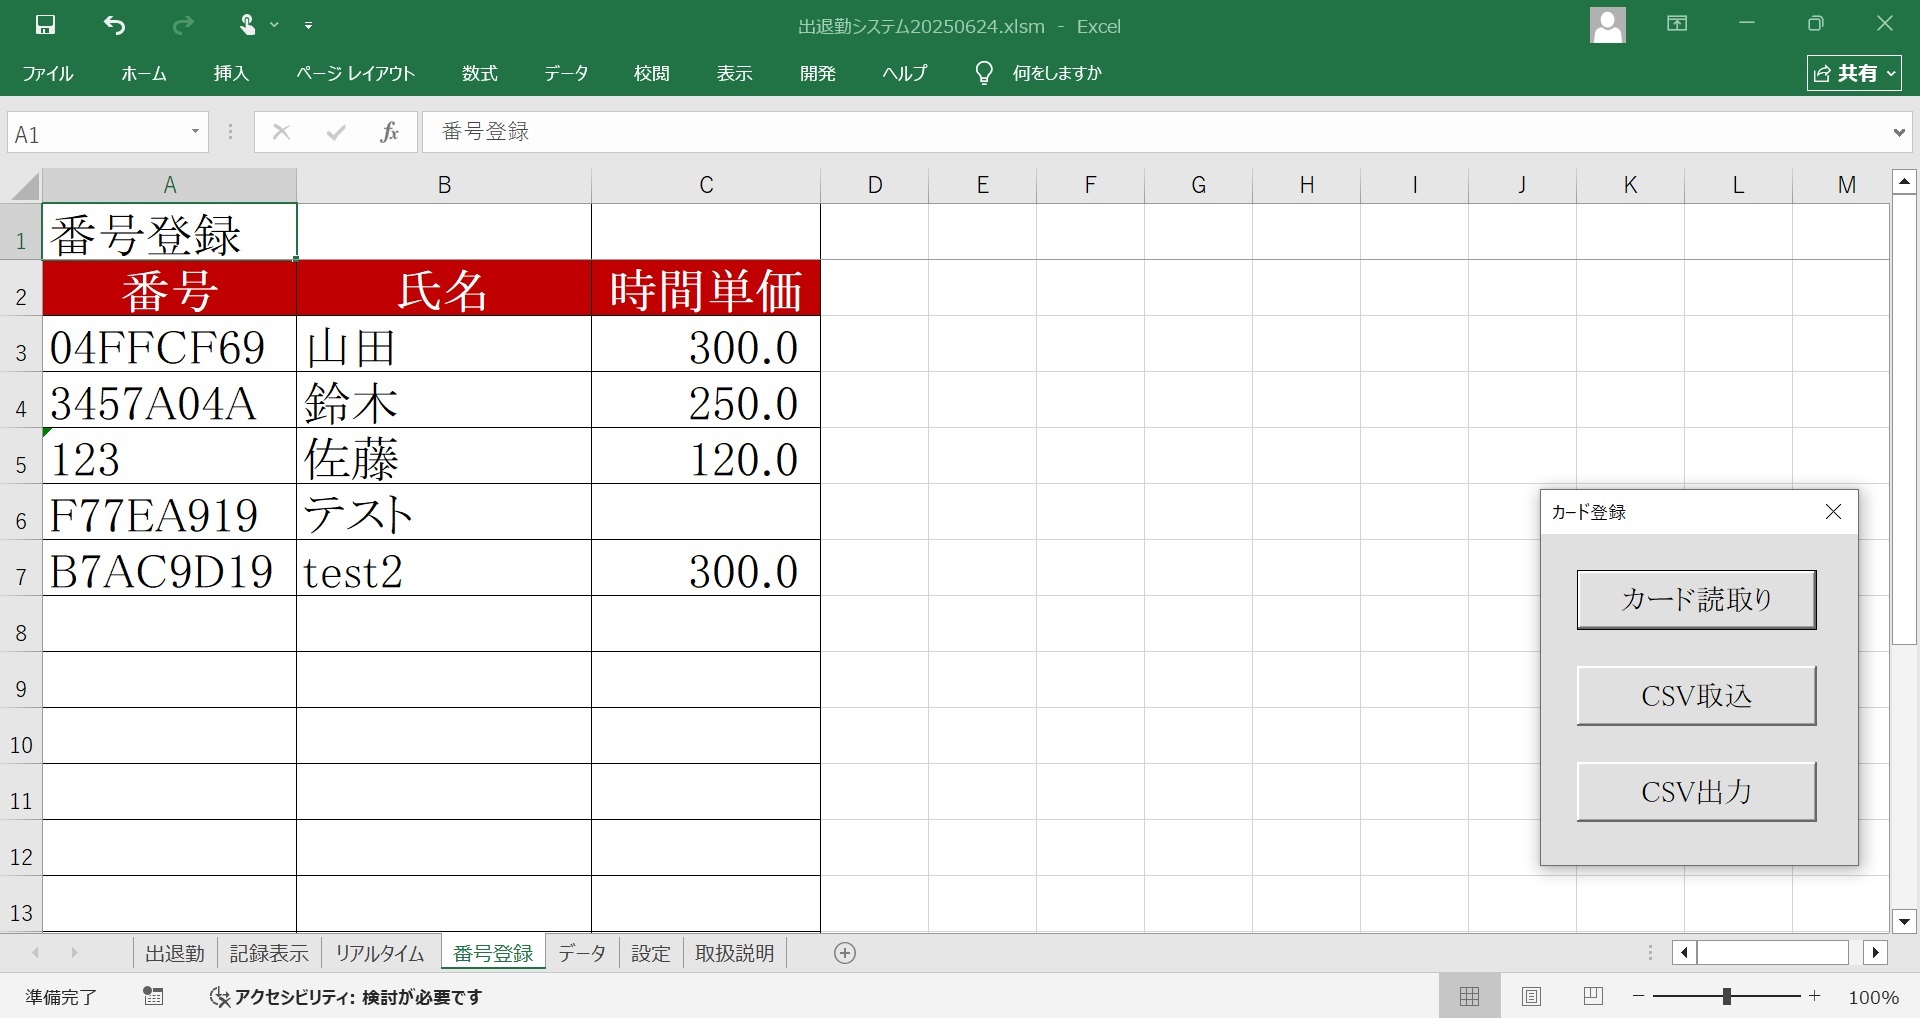Switch to the 挿入 ribbon tab
Image resolution: width=1920 pixels, height=1018 pixels.
[231, 73]
